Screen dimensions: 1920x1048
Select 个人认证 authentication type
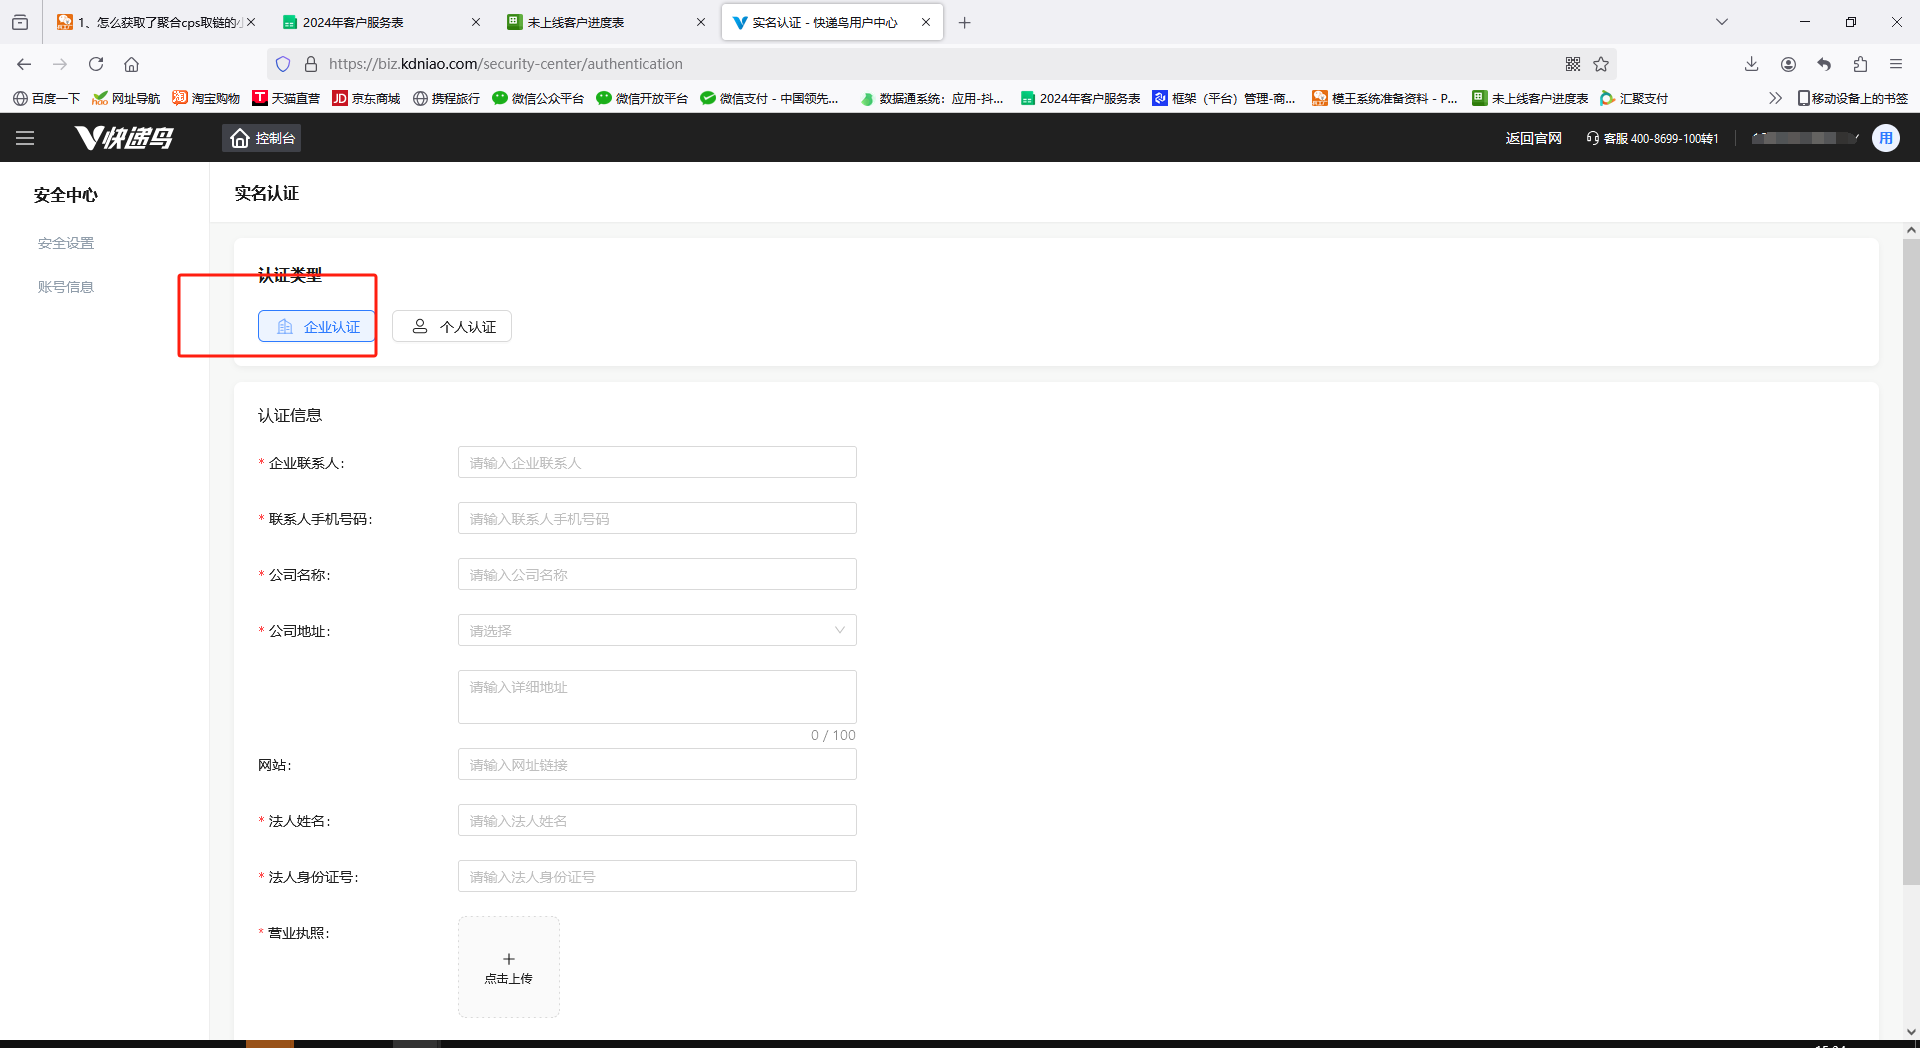452,327
